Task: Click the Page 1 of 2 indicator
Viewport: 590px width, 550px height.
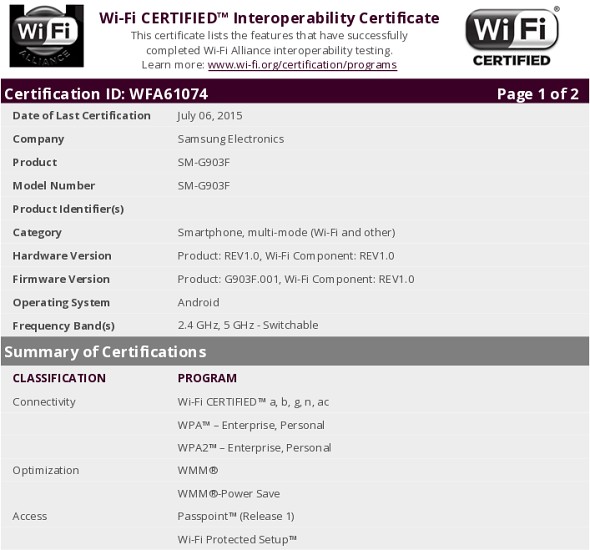Action: pos(538,94)
